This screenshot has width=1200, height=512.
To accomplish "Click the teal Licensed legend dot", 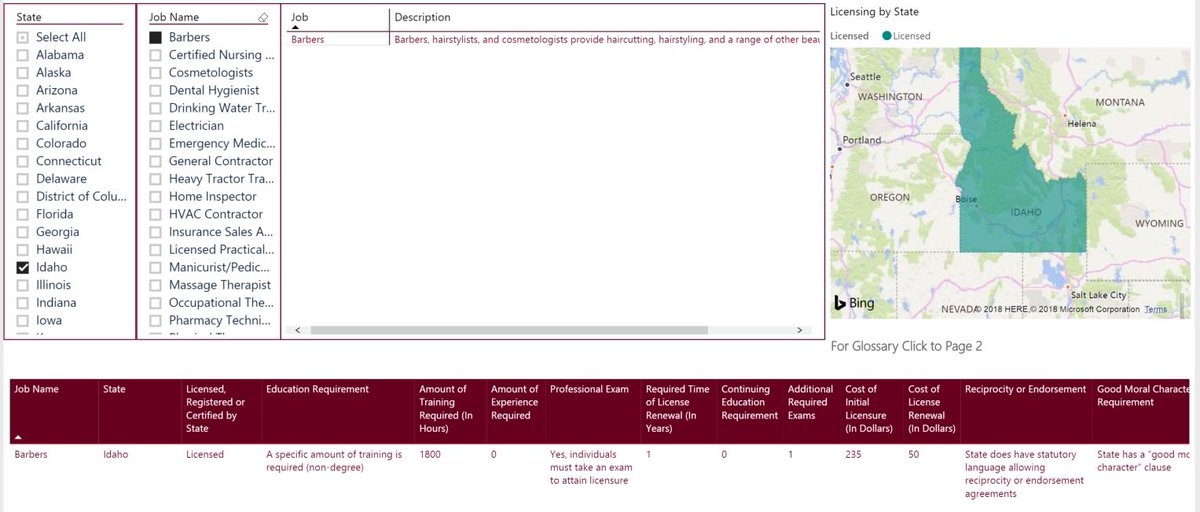I will 886,36.
